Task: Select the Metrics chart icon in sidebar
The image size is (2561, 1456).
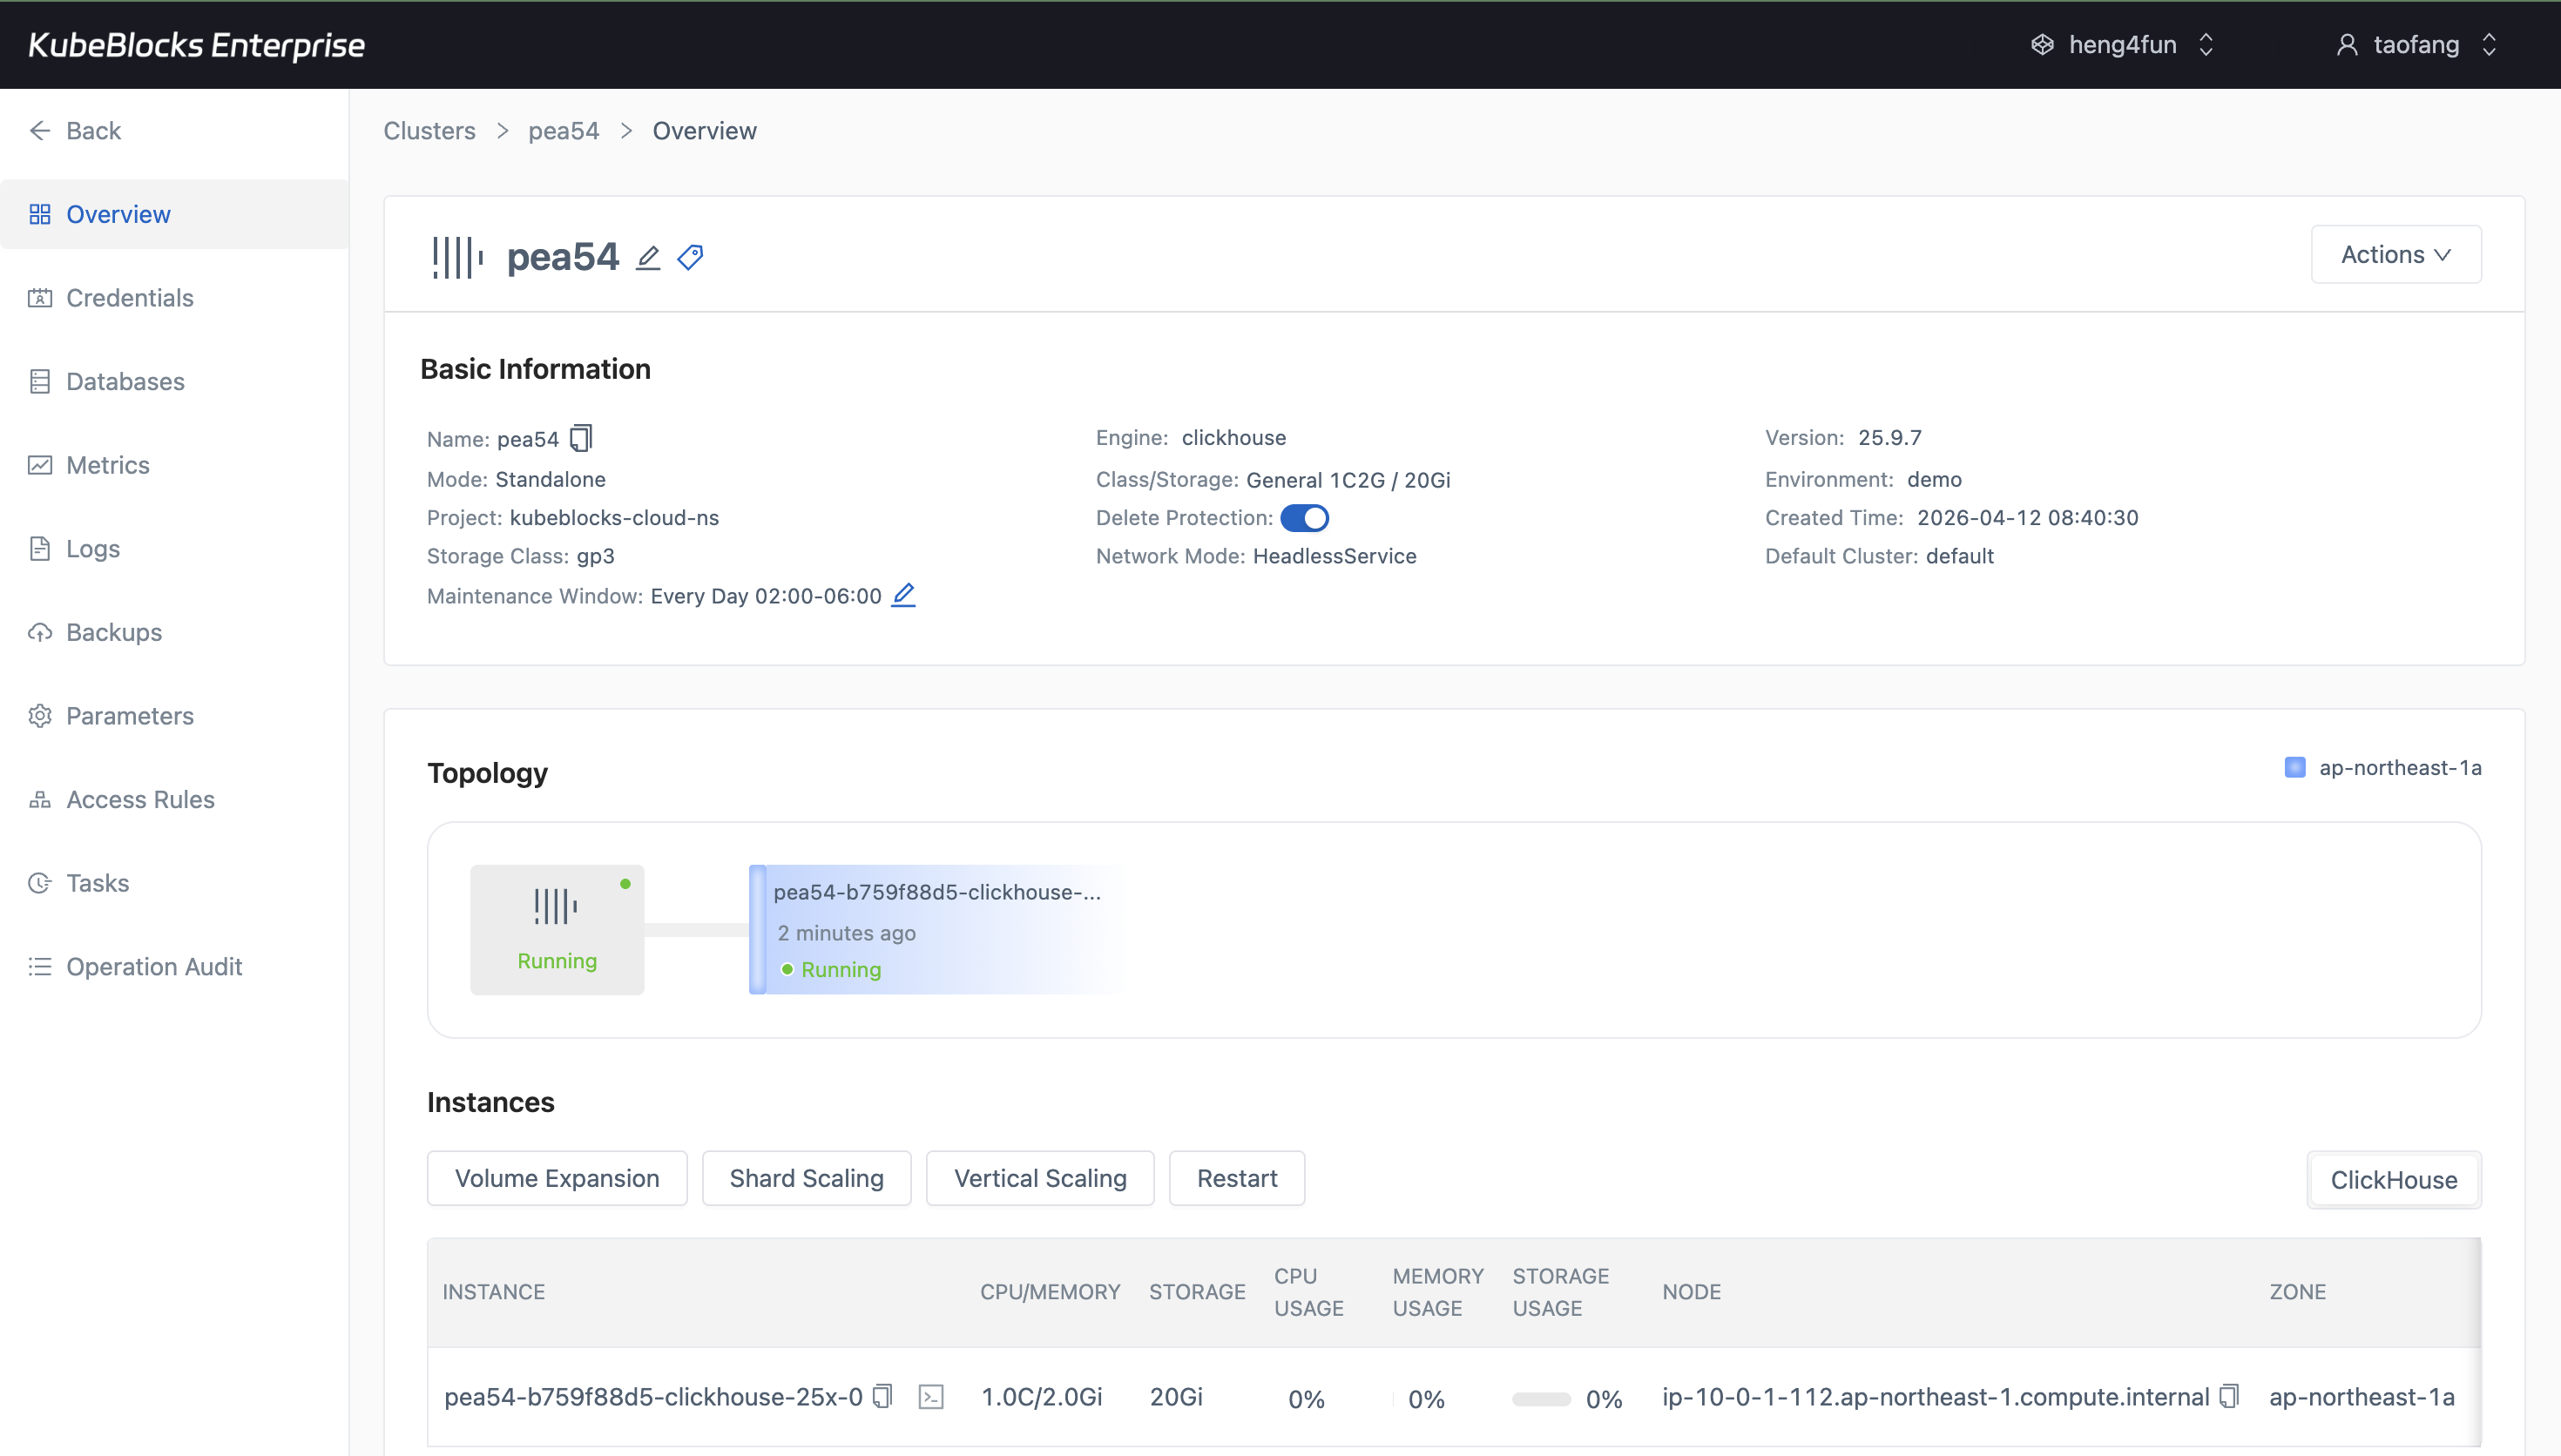Action: (x=40, y=464)
